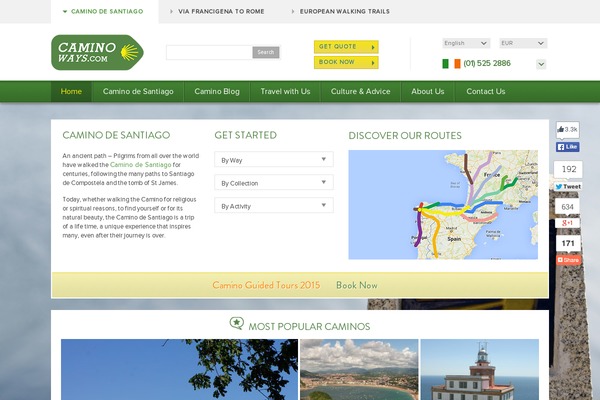The width and height of the screenshot is (600, 400).
Task: Click the Irish flag icon
Action: (451, 64)
